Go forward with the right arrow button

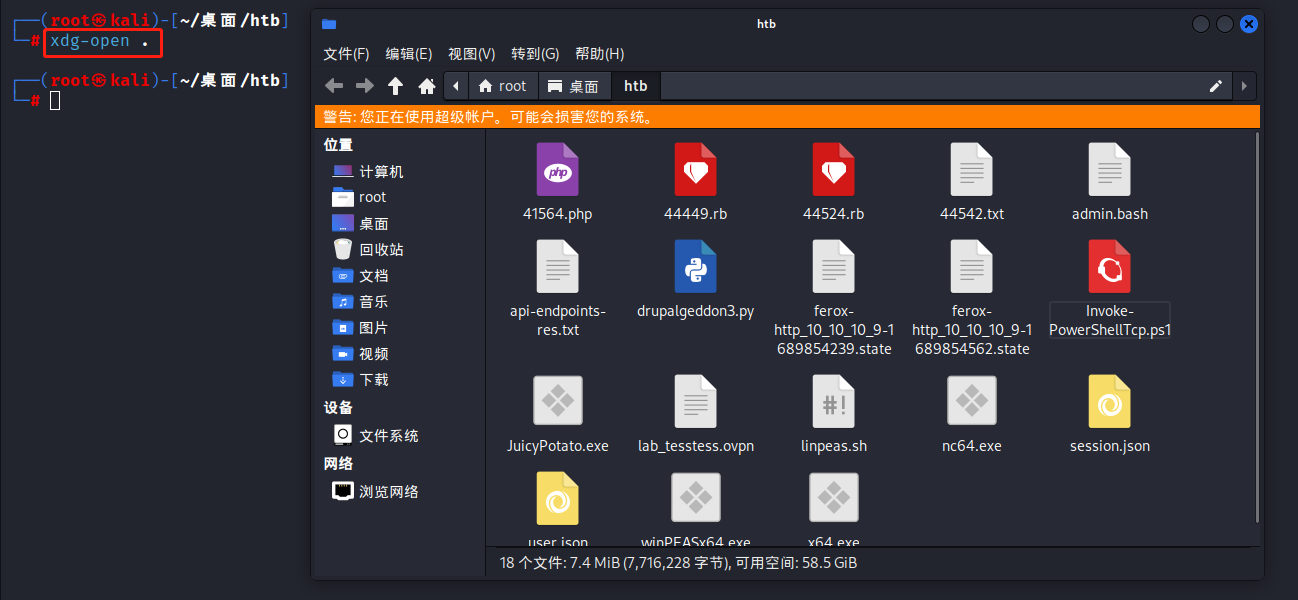(x=365, y=86)
